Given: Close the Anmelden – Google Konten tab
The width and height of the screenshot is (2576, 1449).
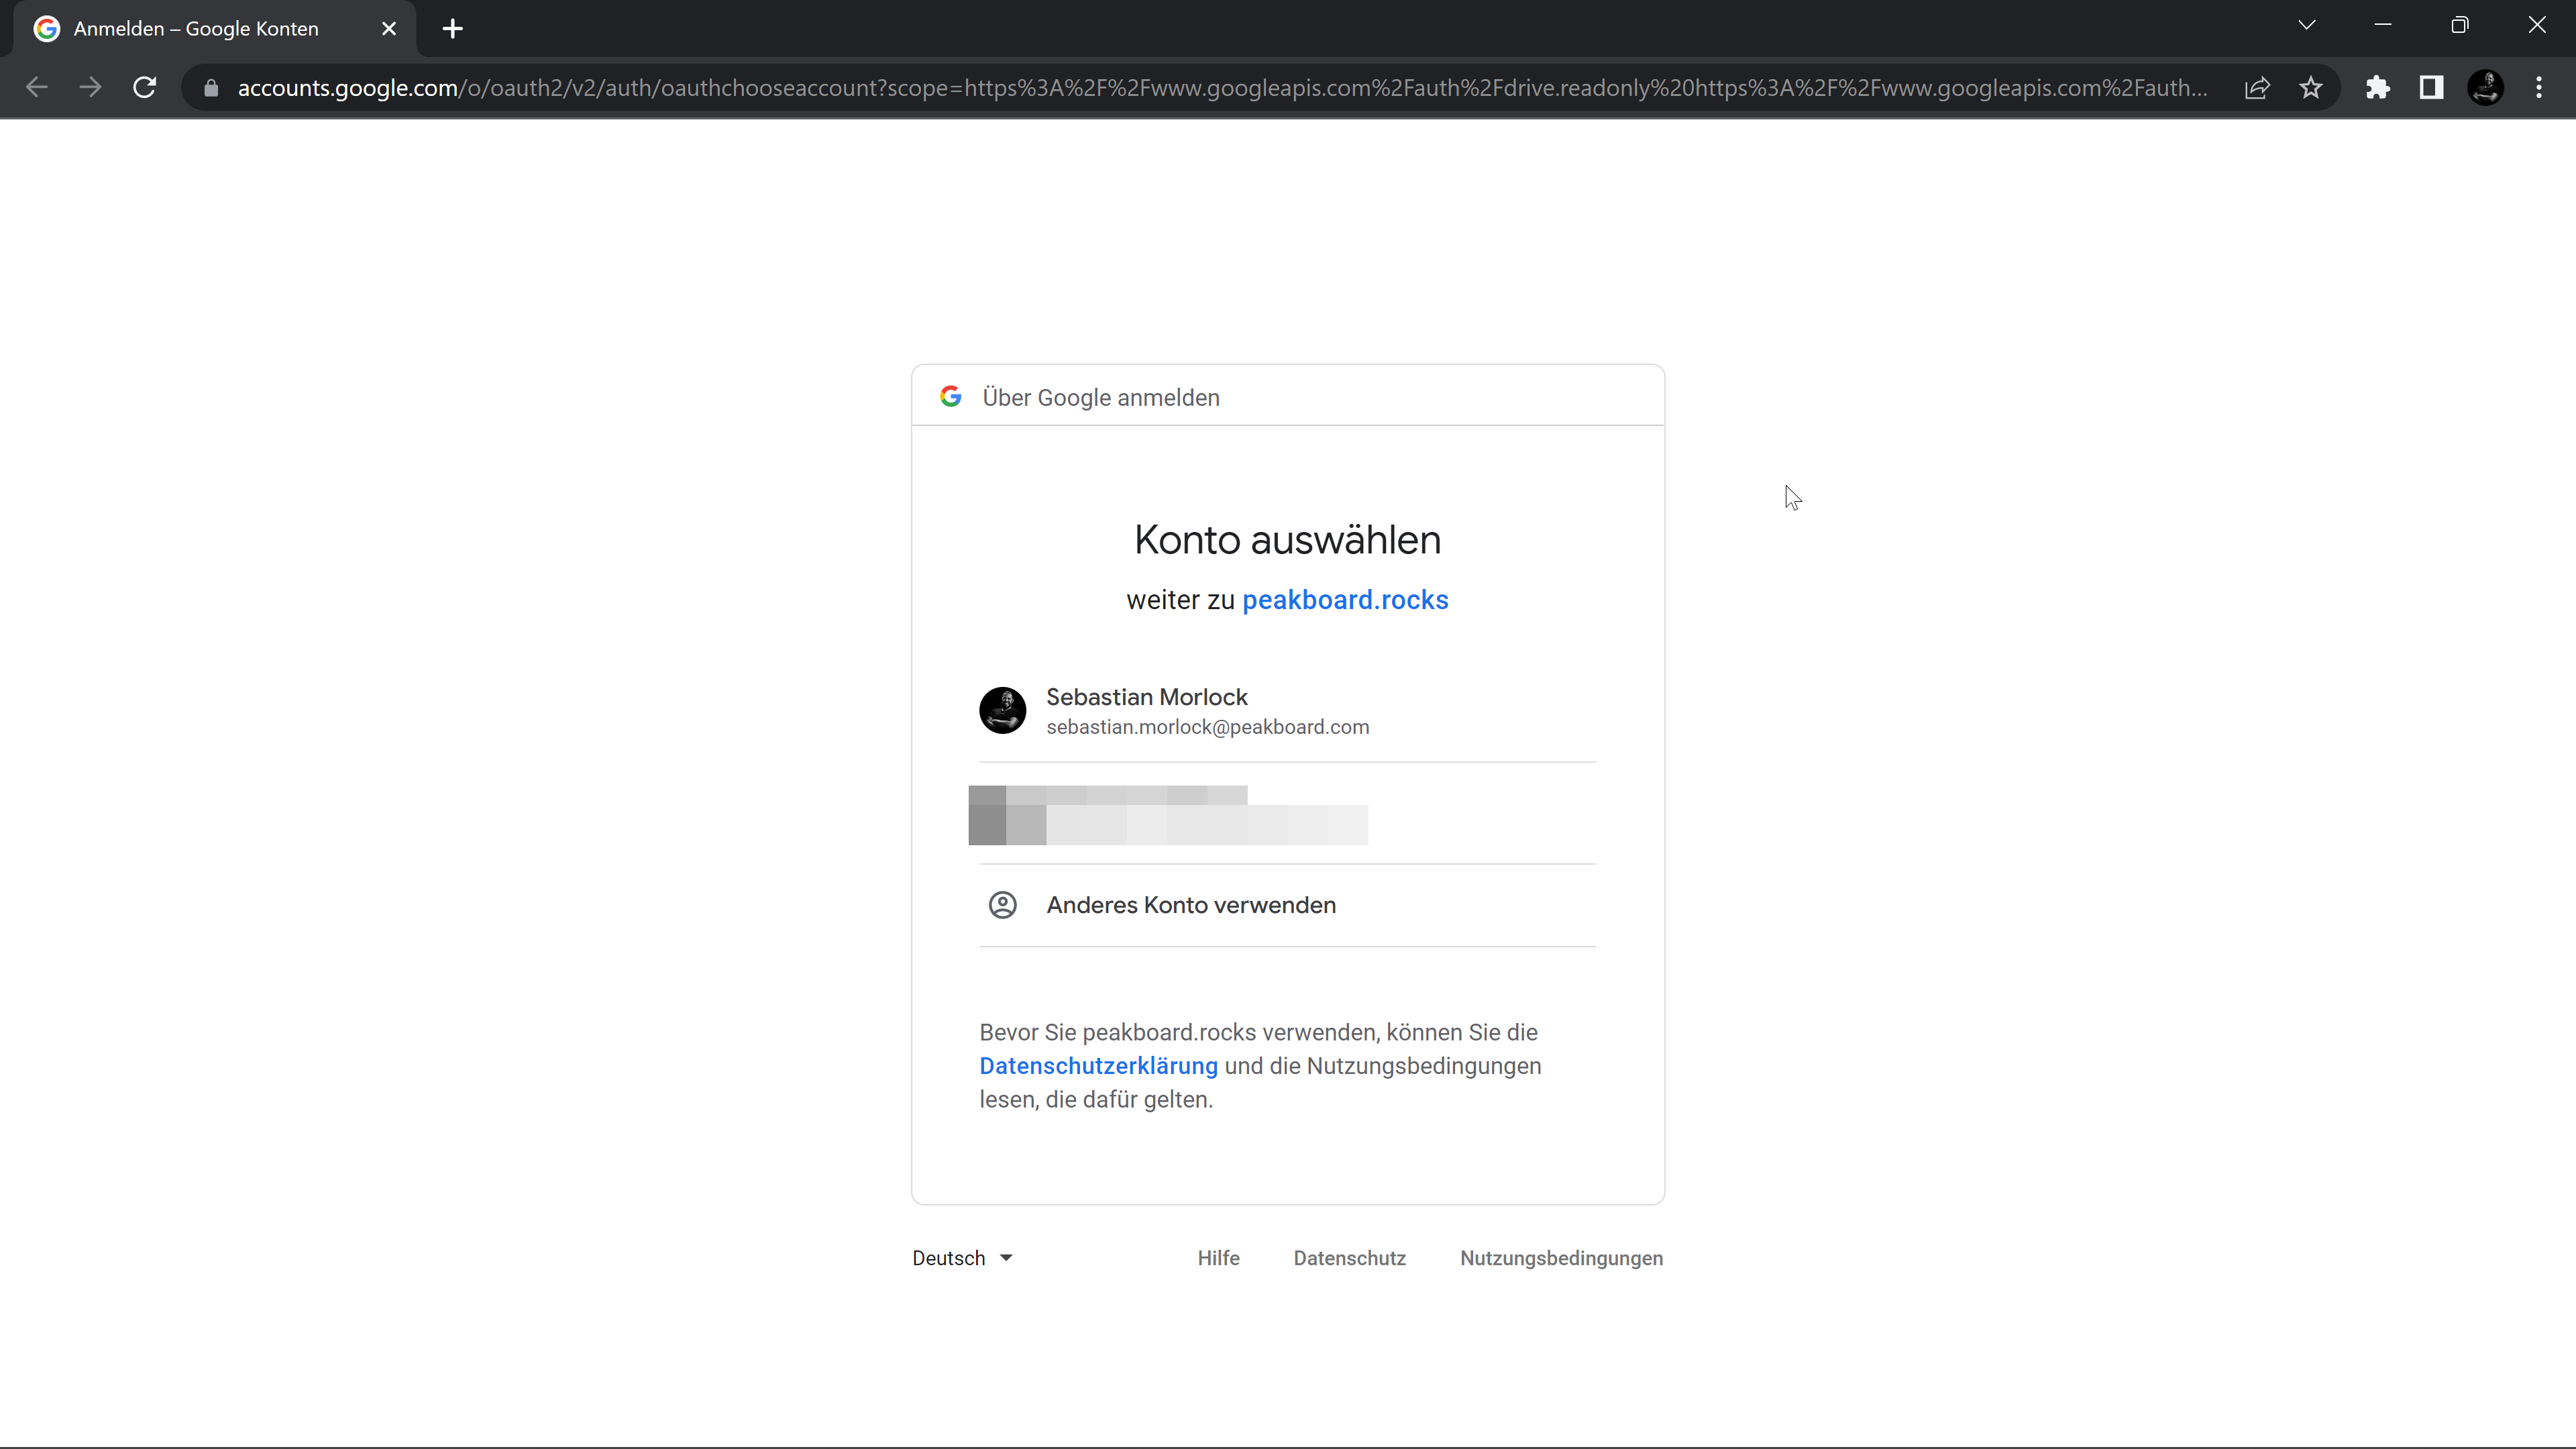Looking at the screenshot, I should tap(389, 29).
